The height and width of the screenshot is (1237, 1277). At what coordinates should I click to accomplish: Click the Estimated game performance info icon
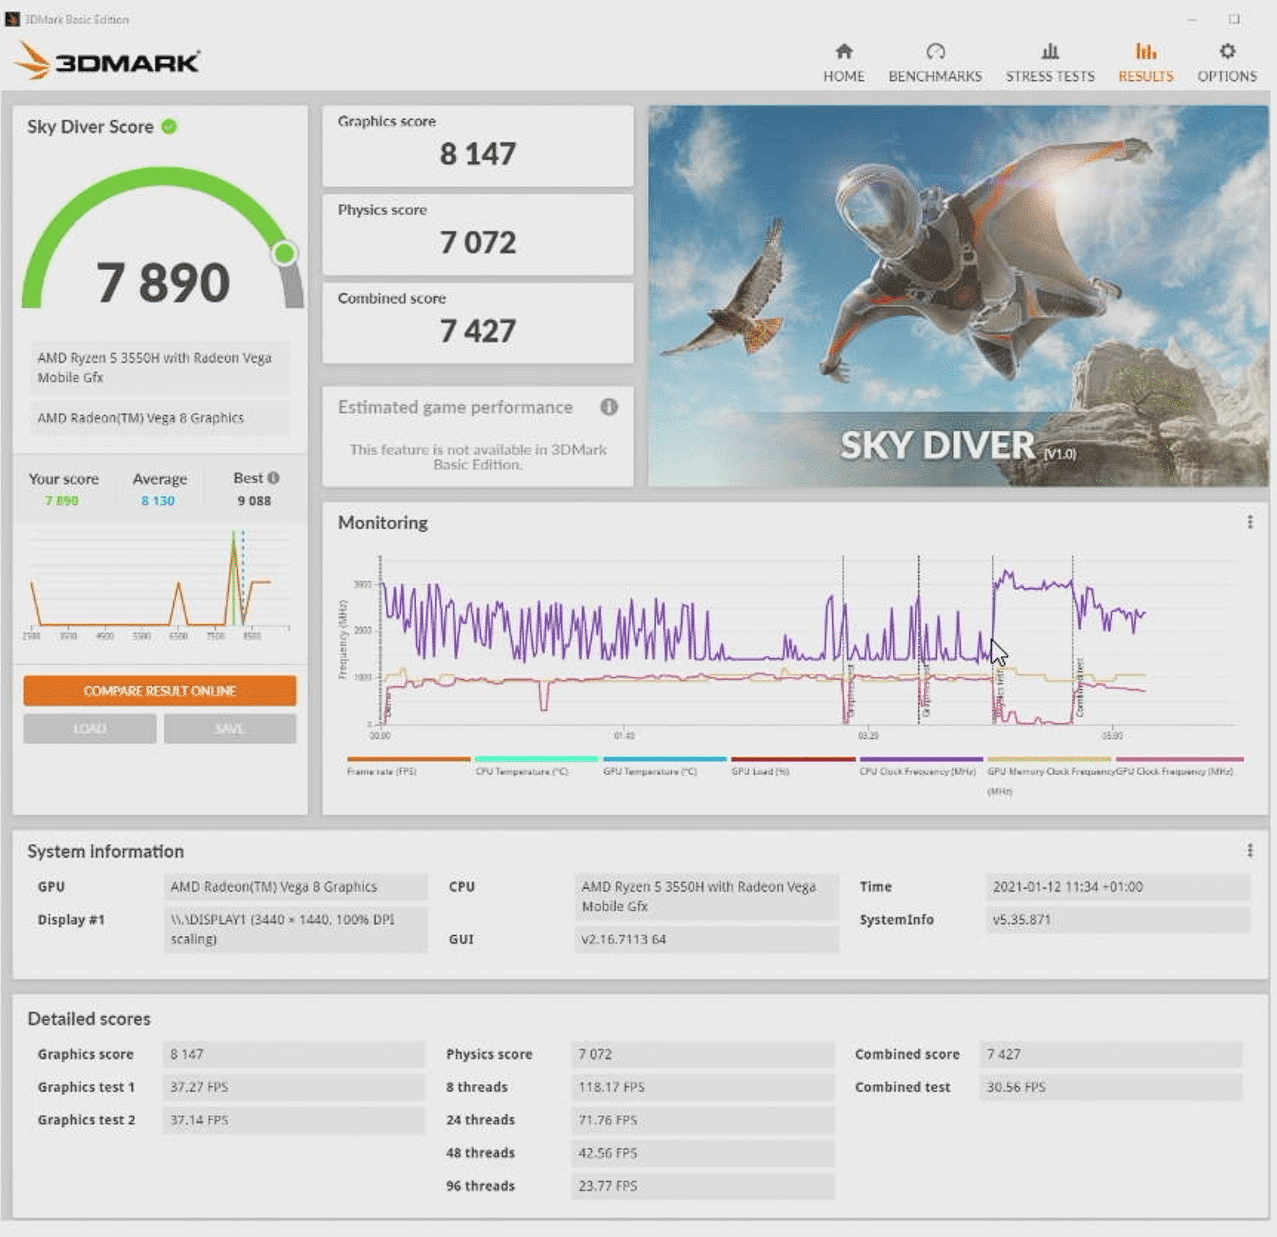point(609,407)
